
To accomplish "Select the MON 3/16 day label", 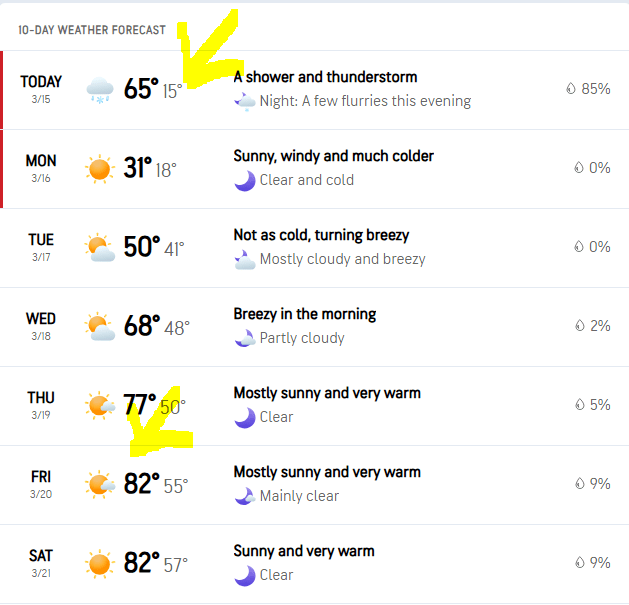I will tap(41, 168).
